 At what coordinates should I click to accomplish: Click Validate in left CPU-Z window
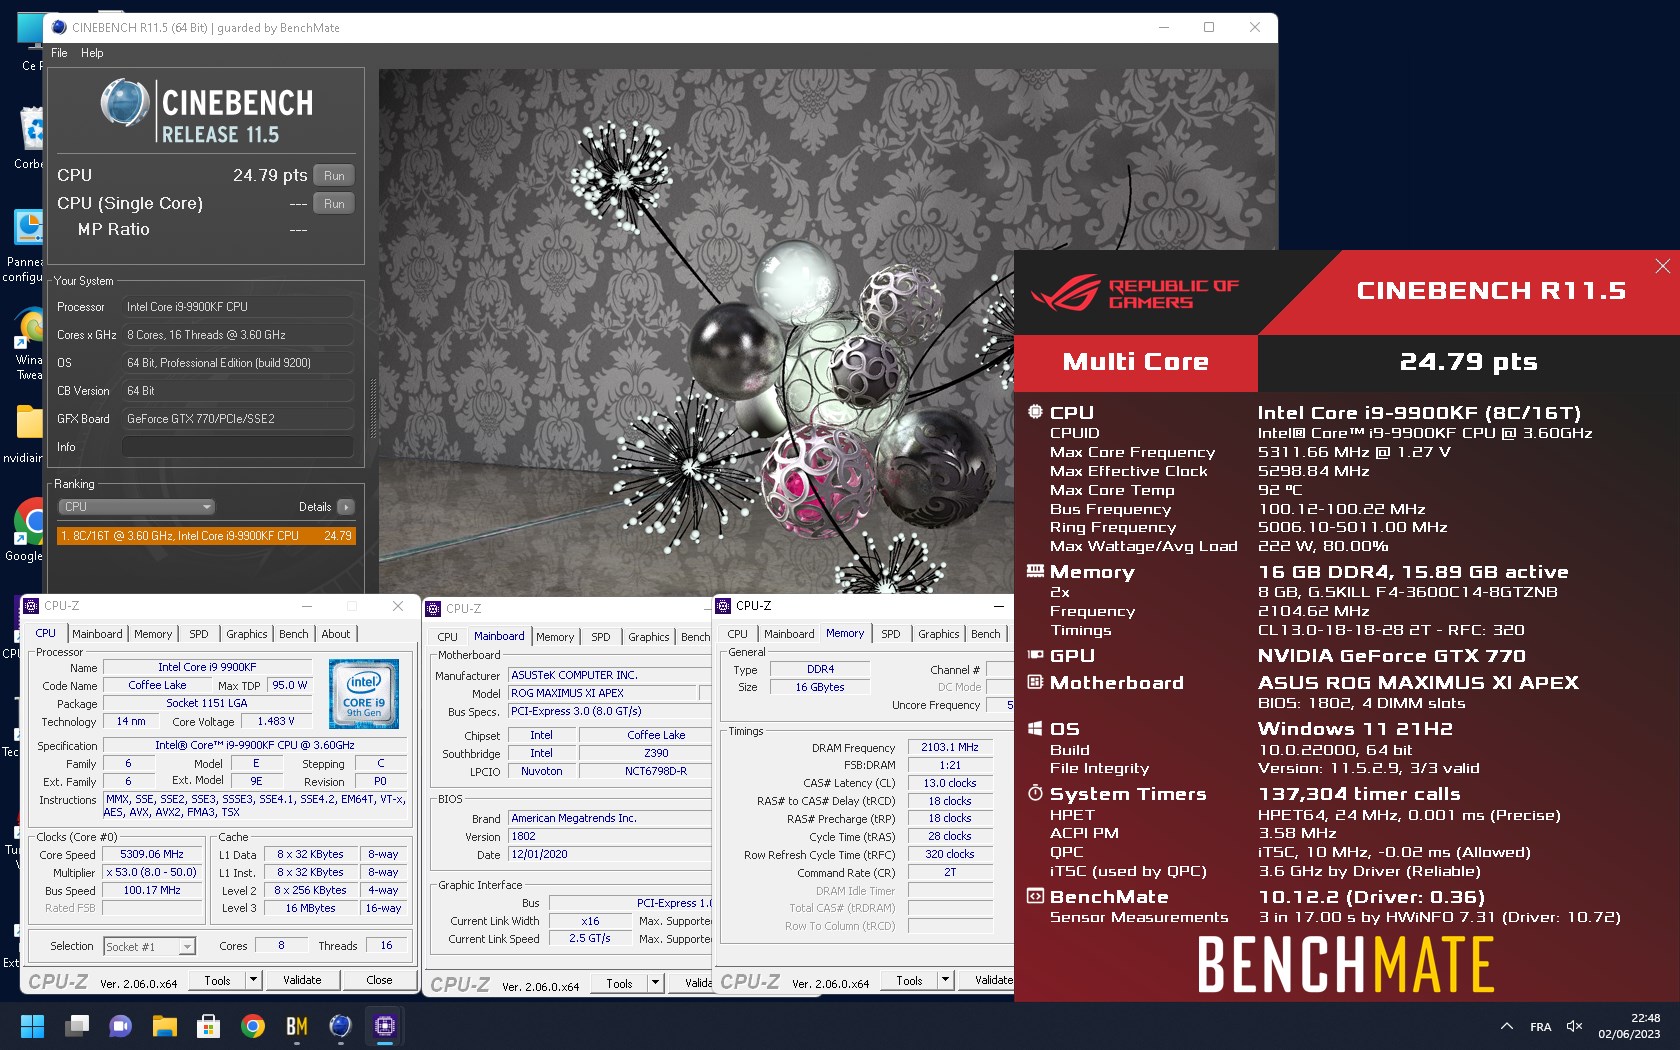pyautogui.click(x=302, y=980)
